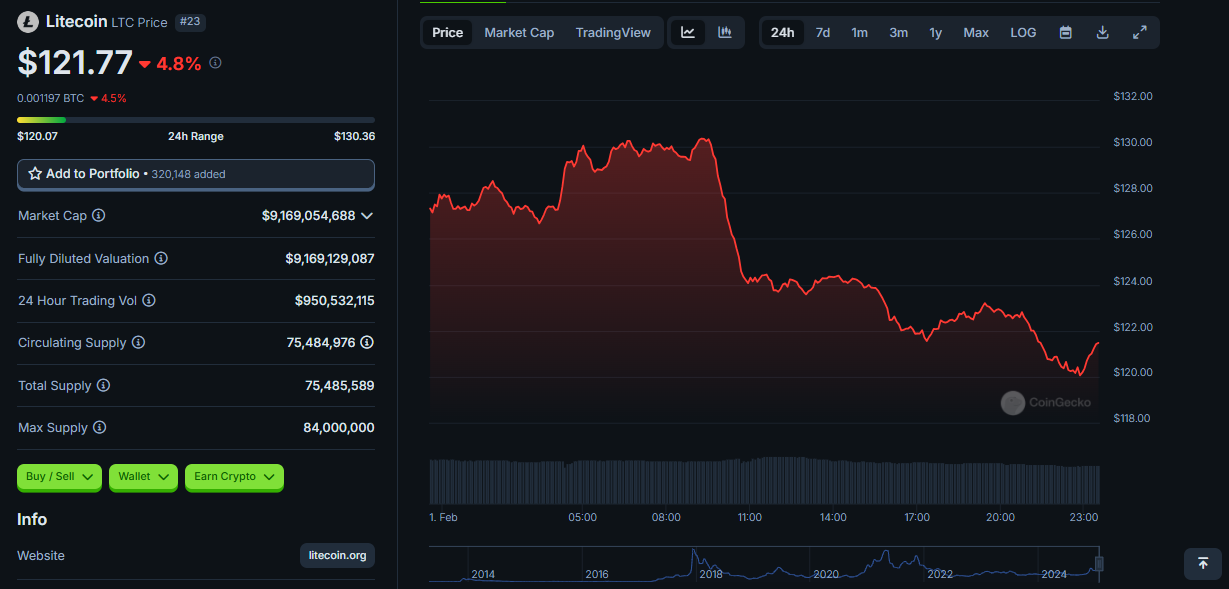This screenshot has width=1229, height=589.
Task: Open the Wallet dropdown
Action: pos(143,477)
